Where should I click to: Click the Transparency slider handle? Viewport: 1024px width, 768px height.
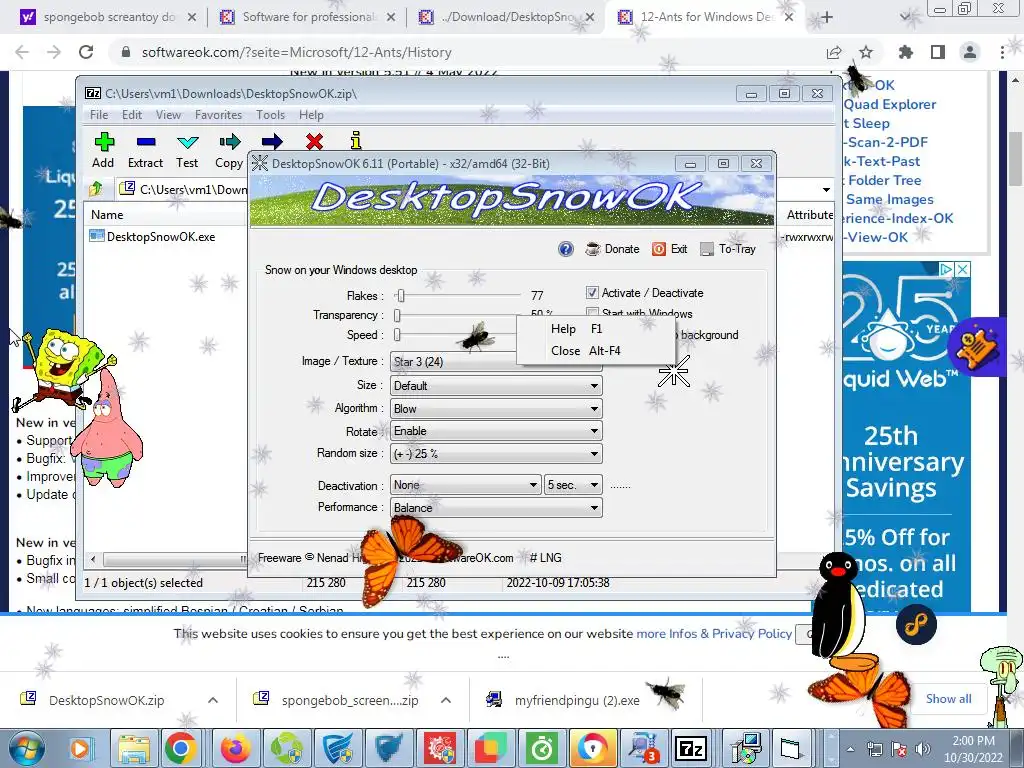point(397,315)
